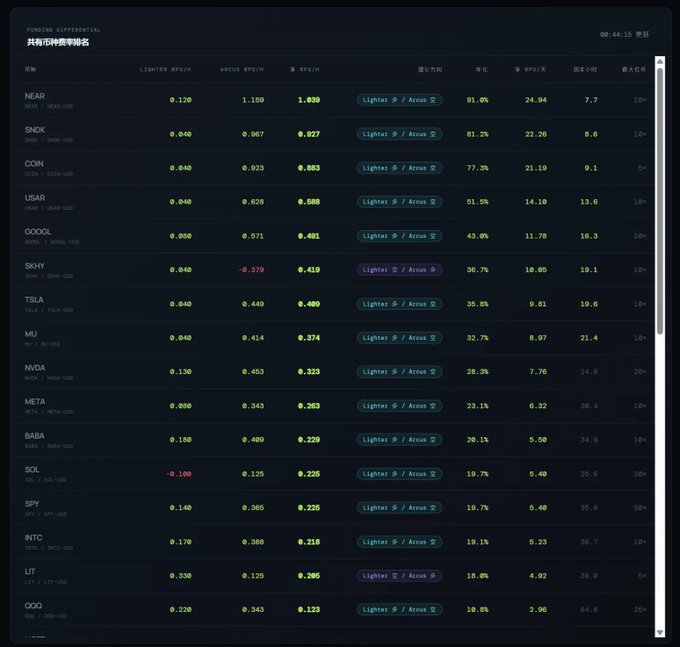The image size is (680, 647).
Task: Click the negative -0.100 Lighter value
Action: tap(179, 474)
